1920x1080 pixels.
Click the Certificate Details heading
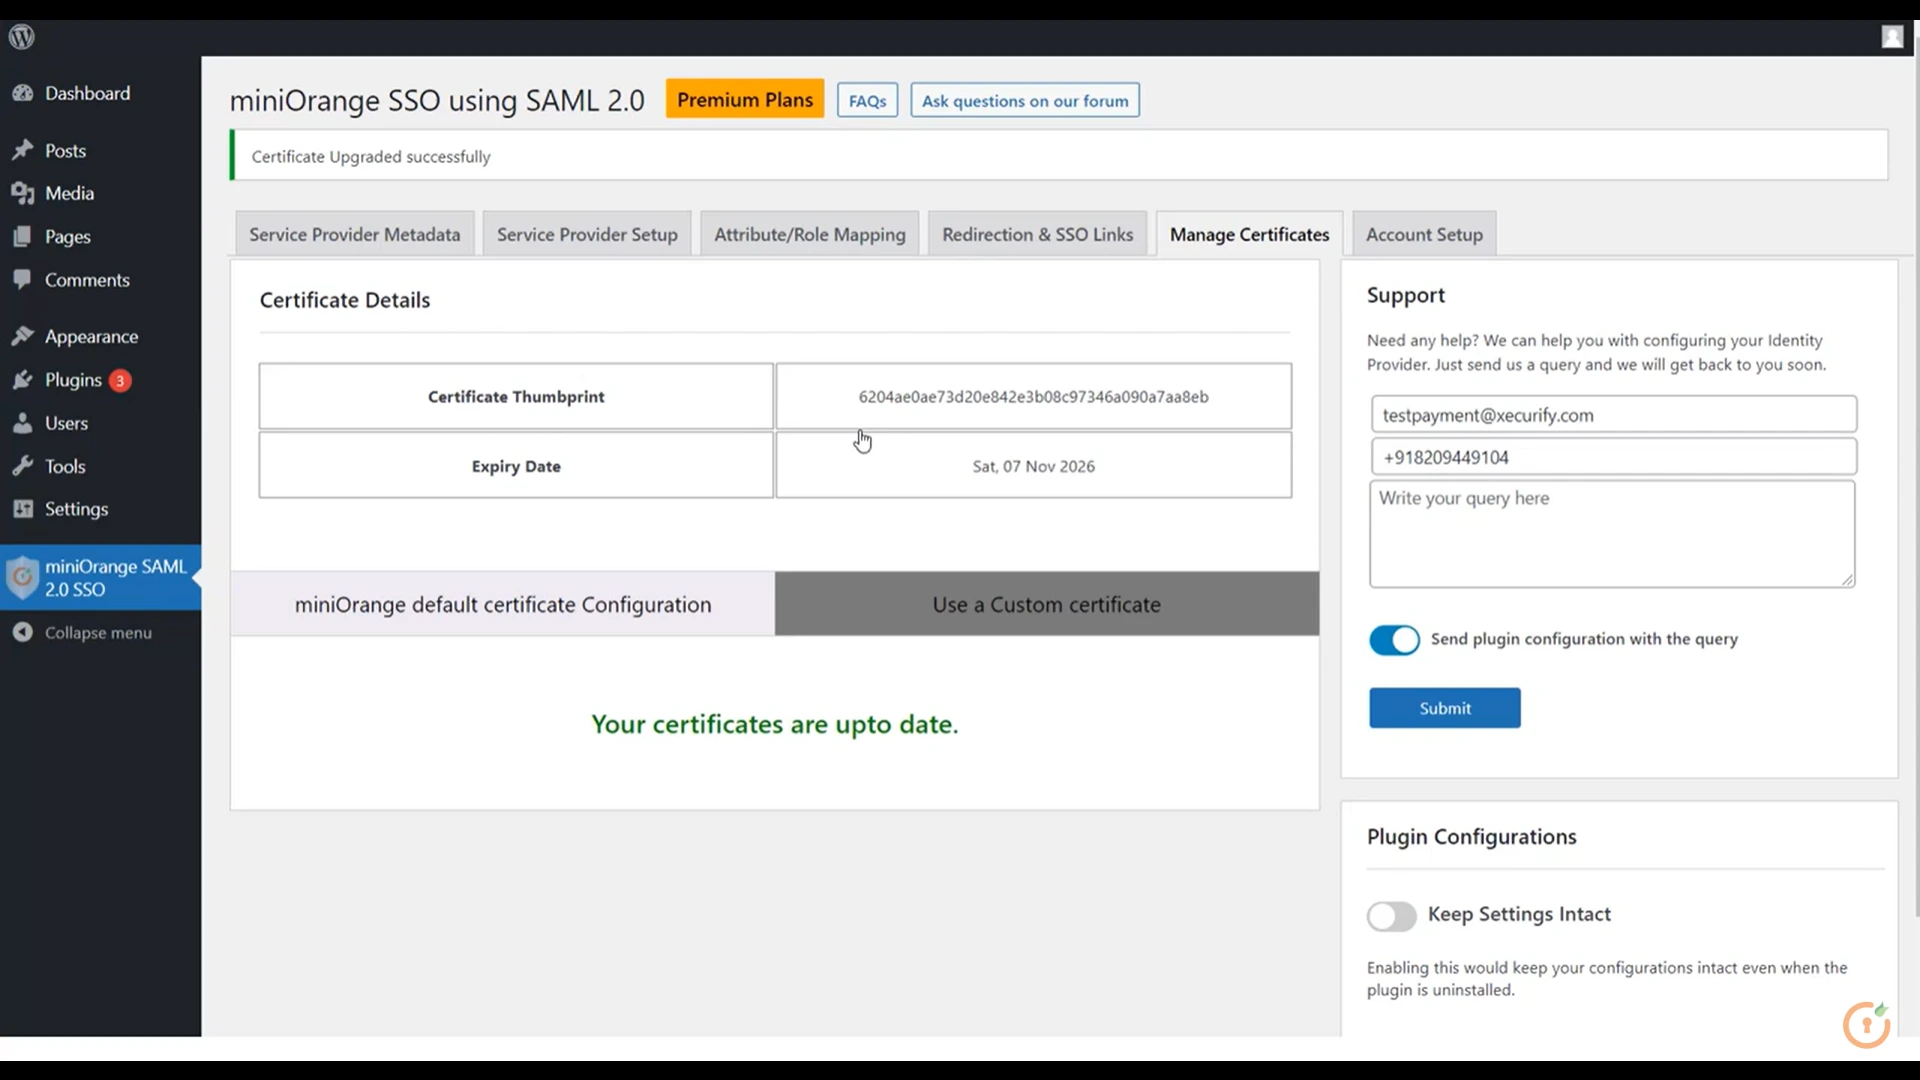coord(345,300)
